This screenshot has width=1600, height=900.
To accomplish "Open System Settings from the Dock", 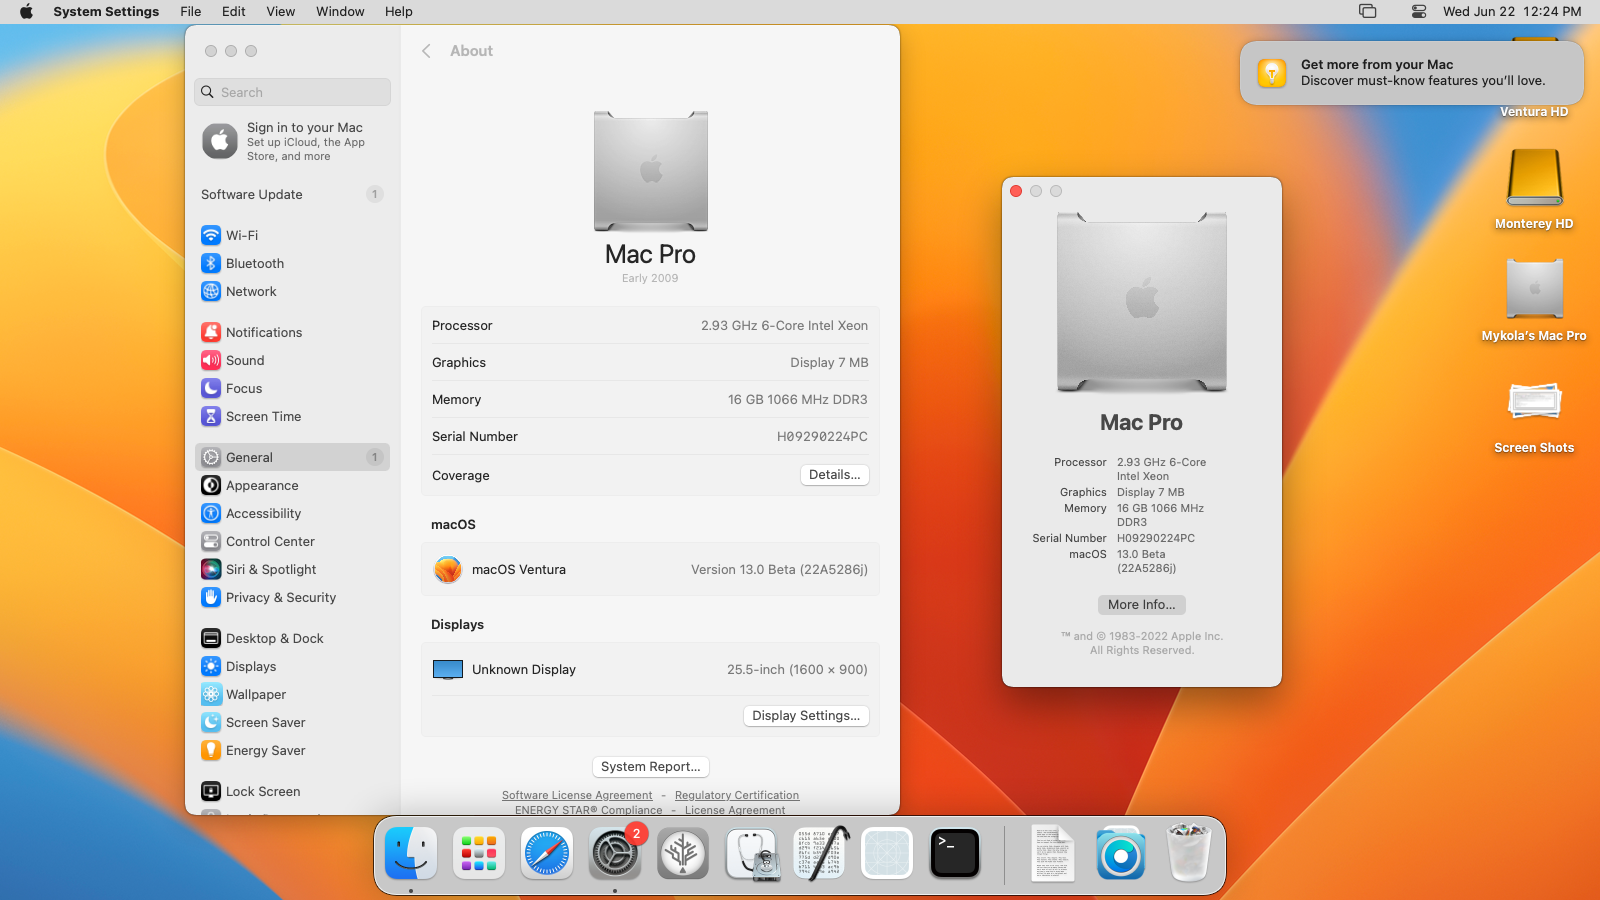I will 615,853.
